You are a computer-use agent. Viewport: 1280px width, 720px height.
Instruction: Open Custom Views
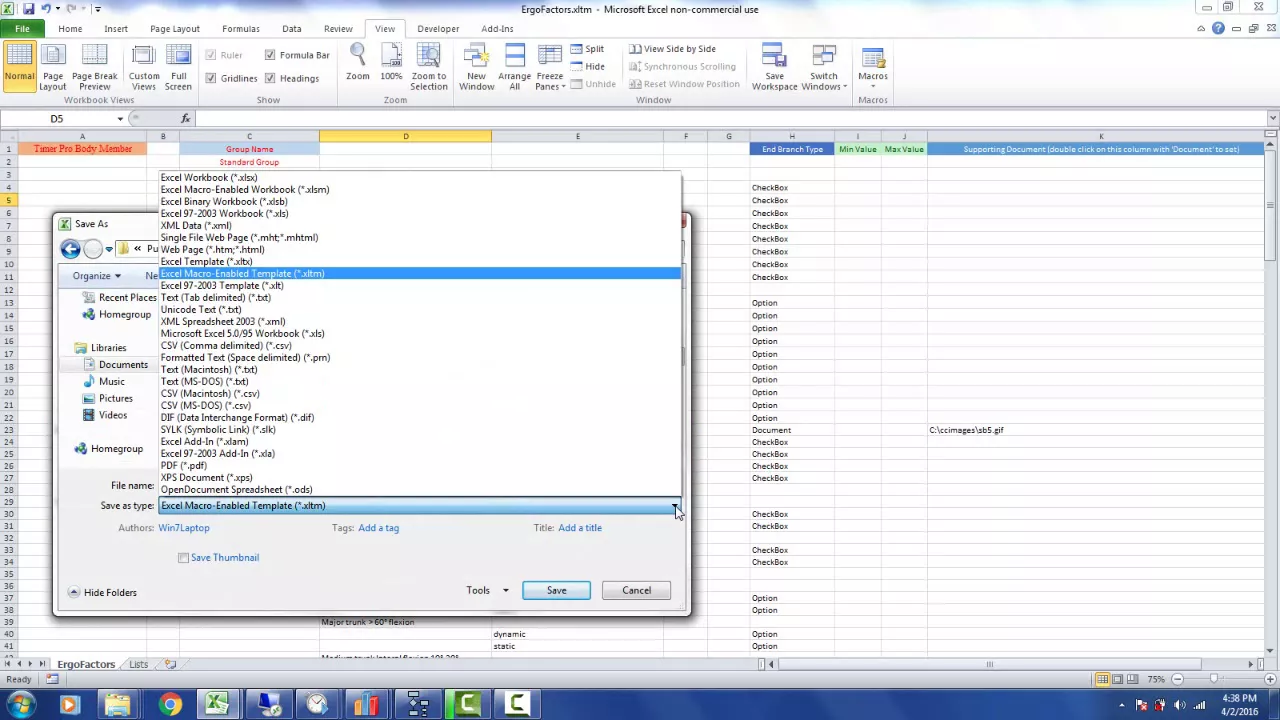pos(144,67)
